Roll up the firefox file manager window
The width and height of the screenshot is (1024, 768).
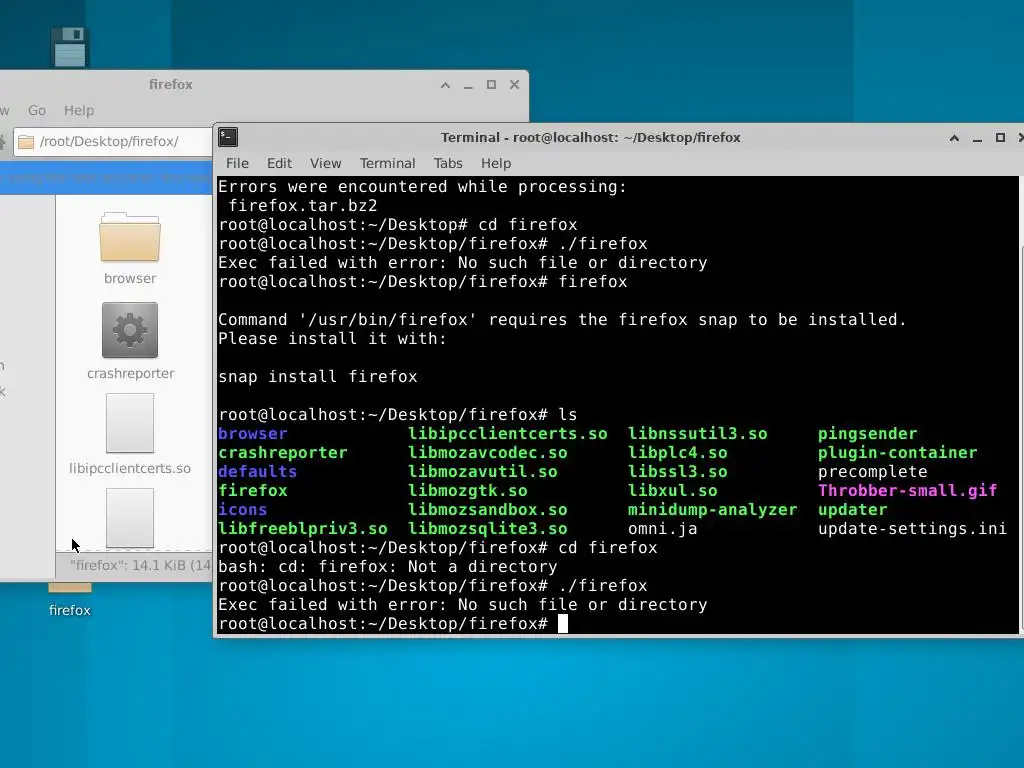[x=445, y=85]
